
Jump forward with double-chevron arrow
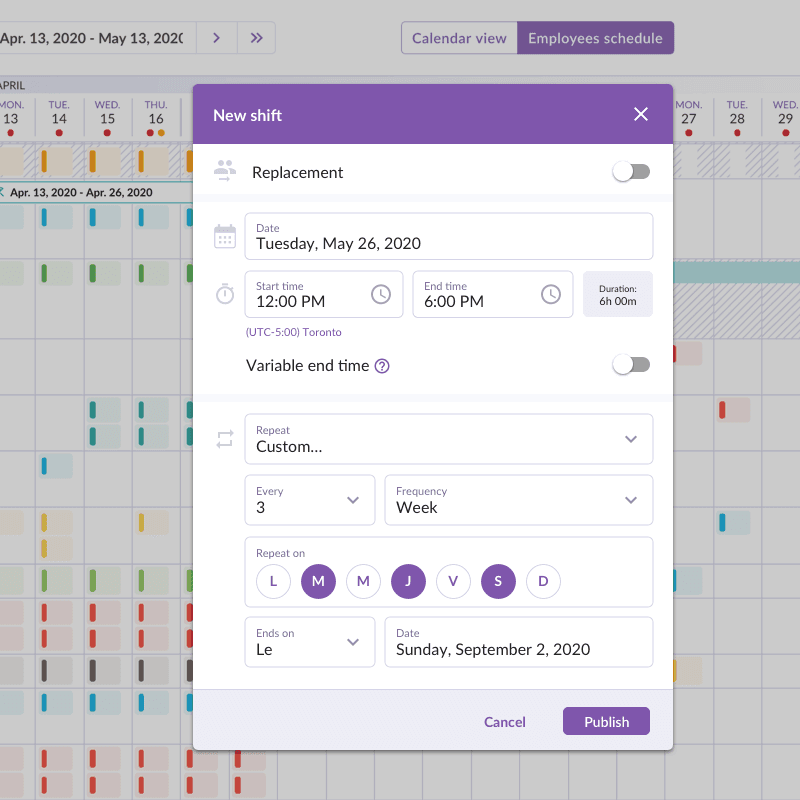pyautogui.click(x=257, y=38)
